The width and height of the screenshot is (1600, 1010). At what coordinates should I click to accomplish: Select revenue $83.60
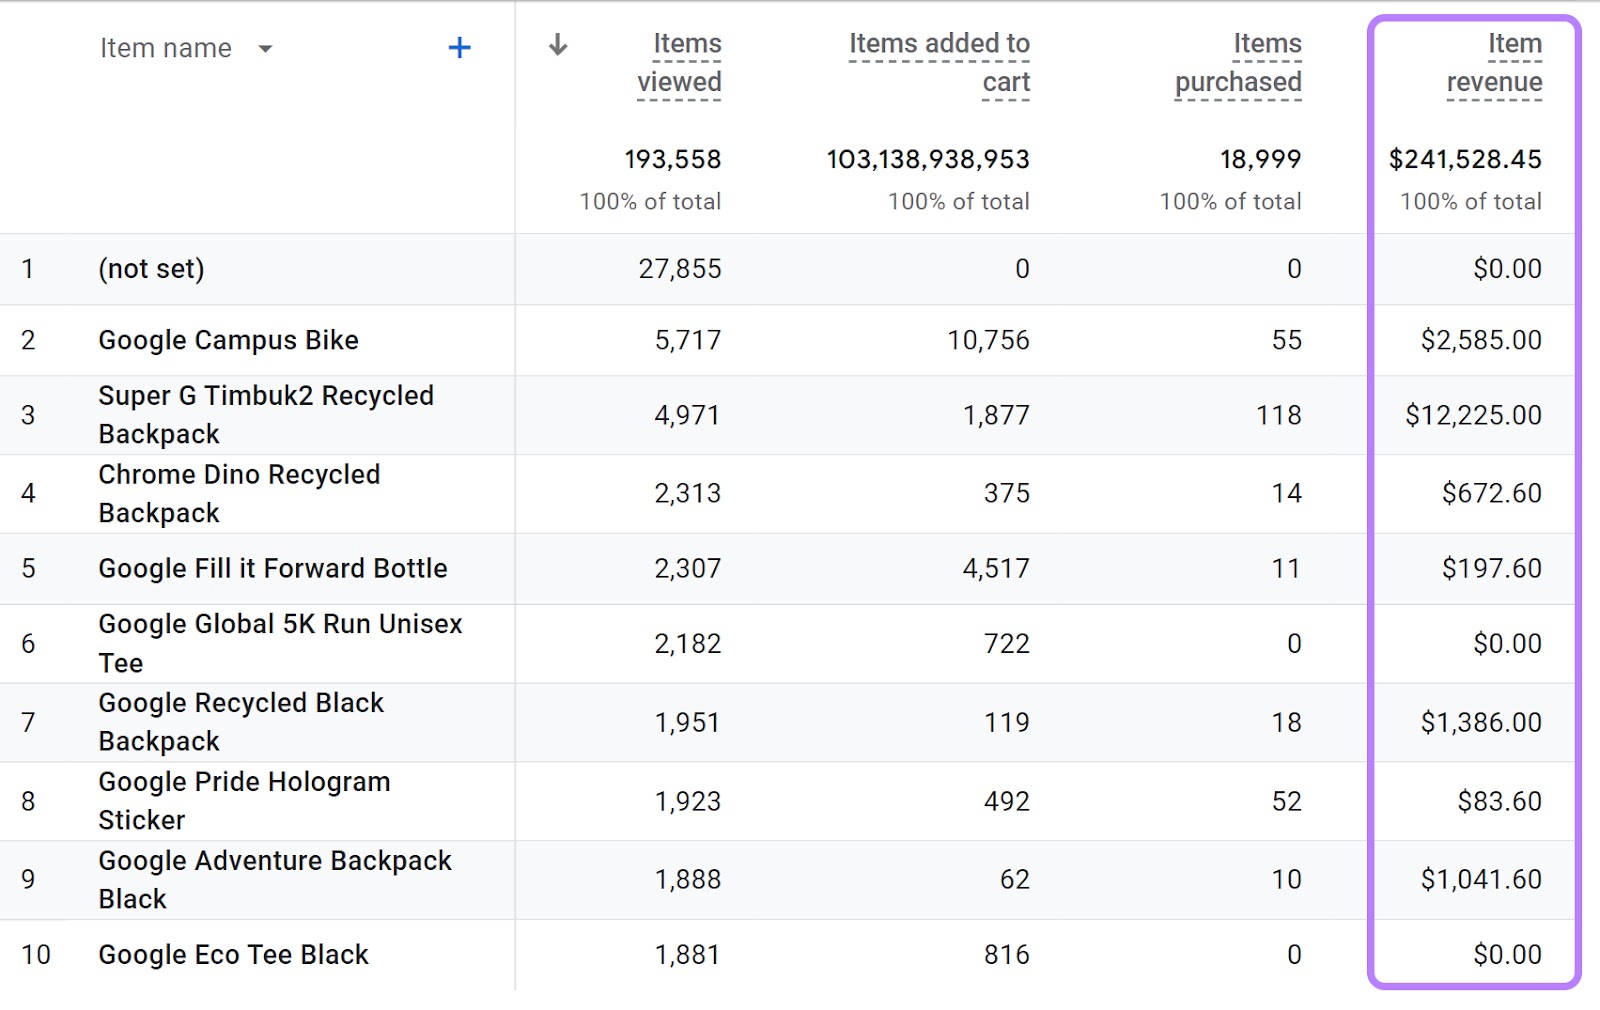tap(1499, 801)
